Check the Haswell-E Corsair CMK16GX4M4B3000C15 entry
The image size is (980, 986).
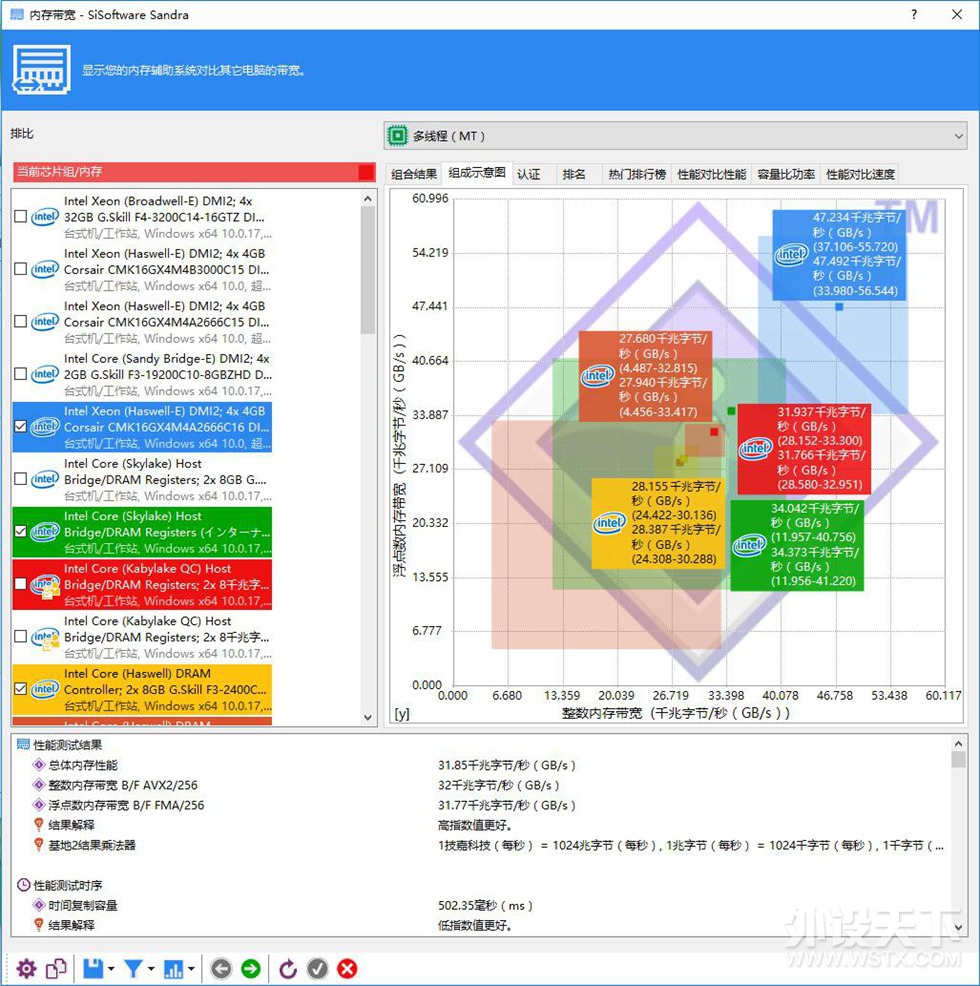pyautogui.click(x=20, y=269)
